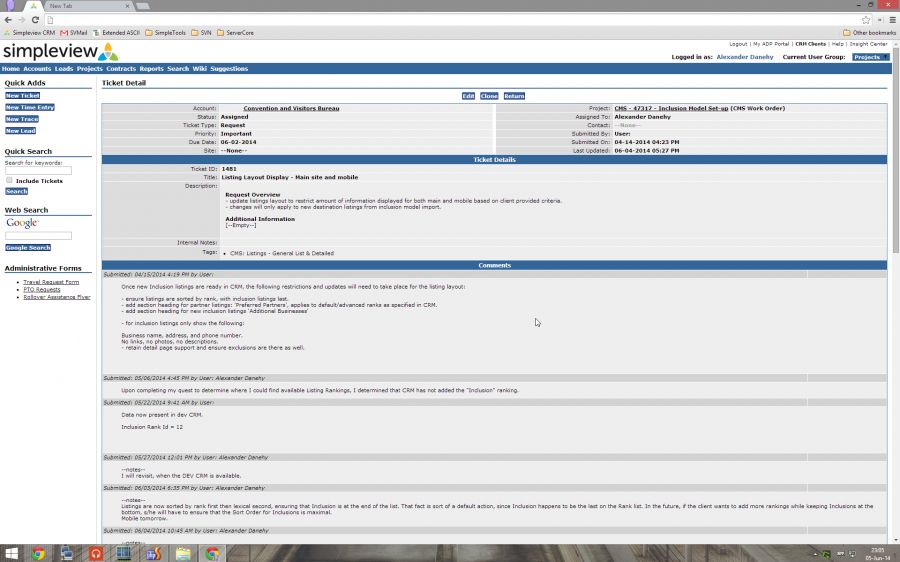900x562 pixels.
Task: Open the Projects menu in the navigation bar
Action: [x=90, y=68]
